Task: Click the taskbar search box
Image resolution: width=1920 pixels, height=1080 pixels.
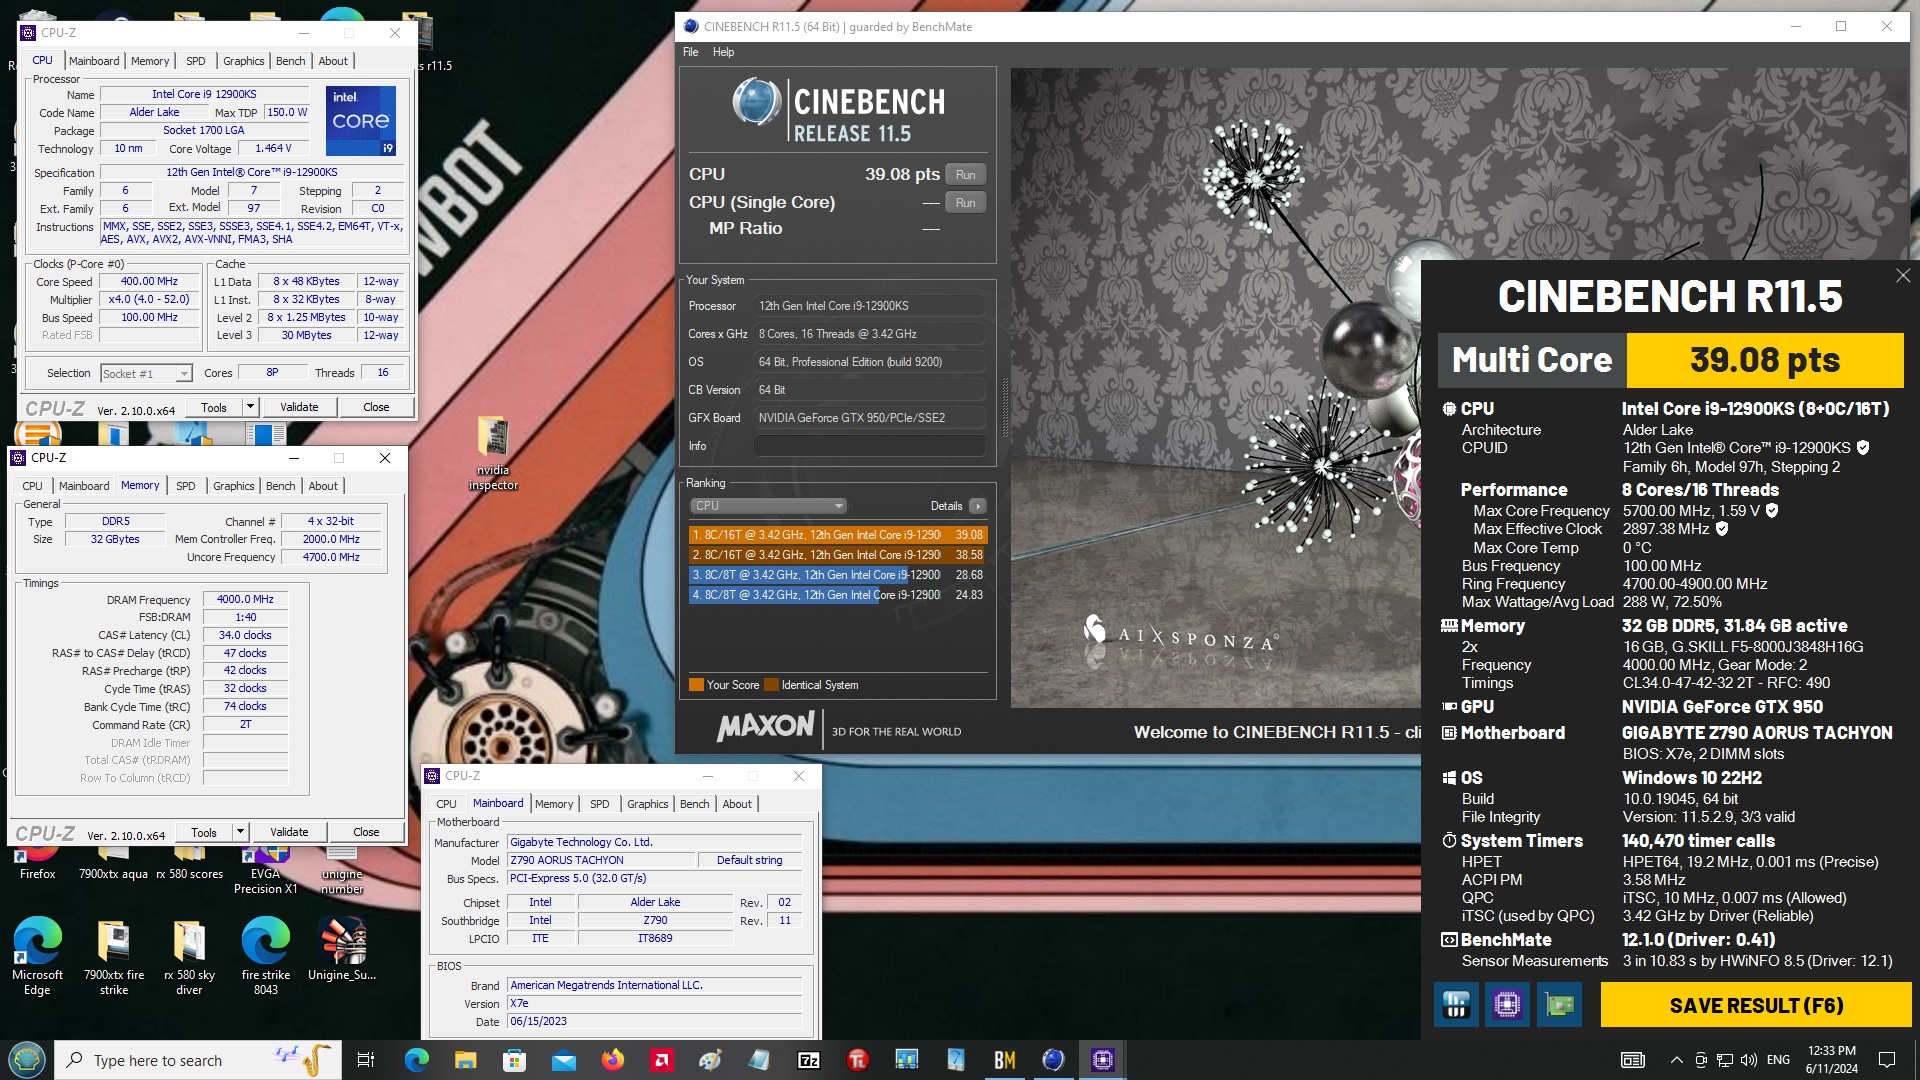Action: pos(198,1060)
